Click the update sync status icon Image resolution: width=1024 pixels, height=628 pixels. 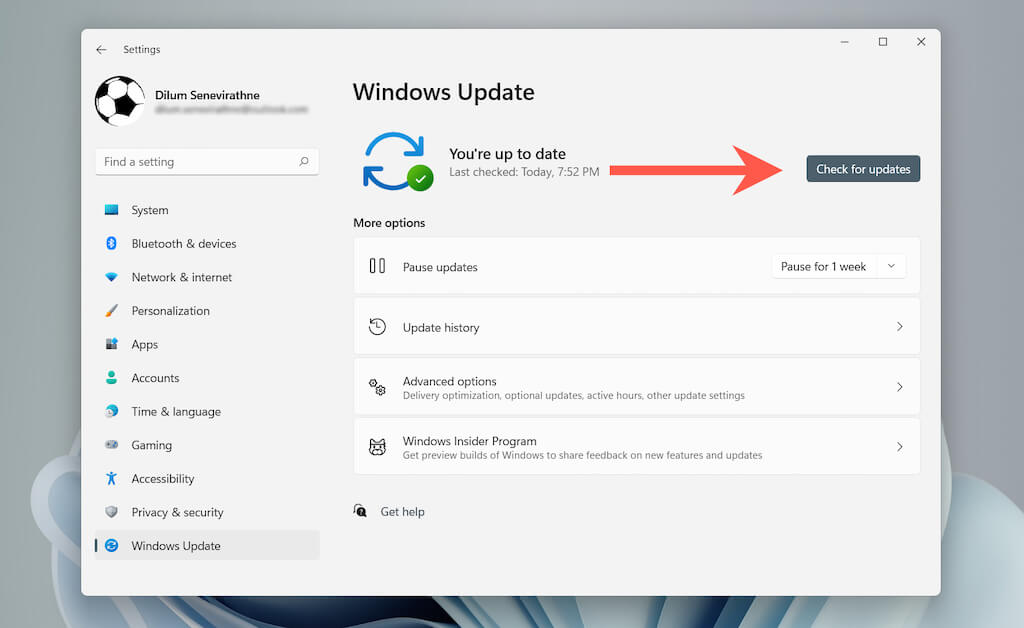coord(397,162)
